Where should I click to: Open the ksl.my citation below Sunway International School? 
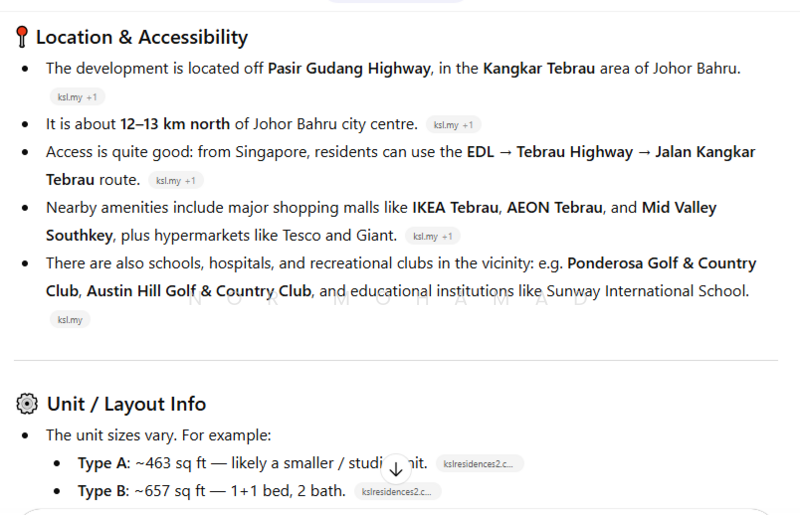pyautogui.click(x=70, y=320)
